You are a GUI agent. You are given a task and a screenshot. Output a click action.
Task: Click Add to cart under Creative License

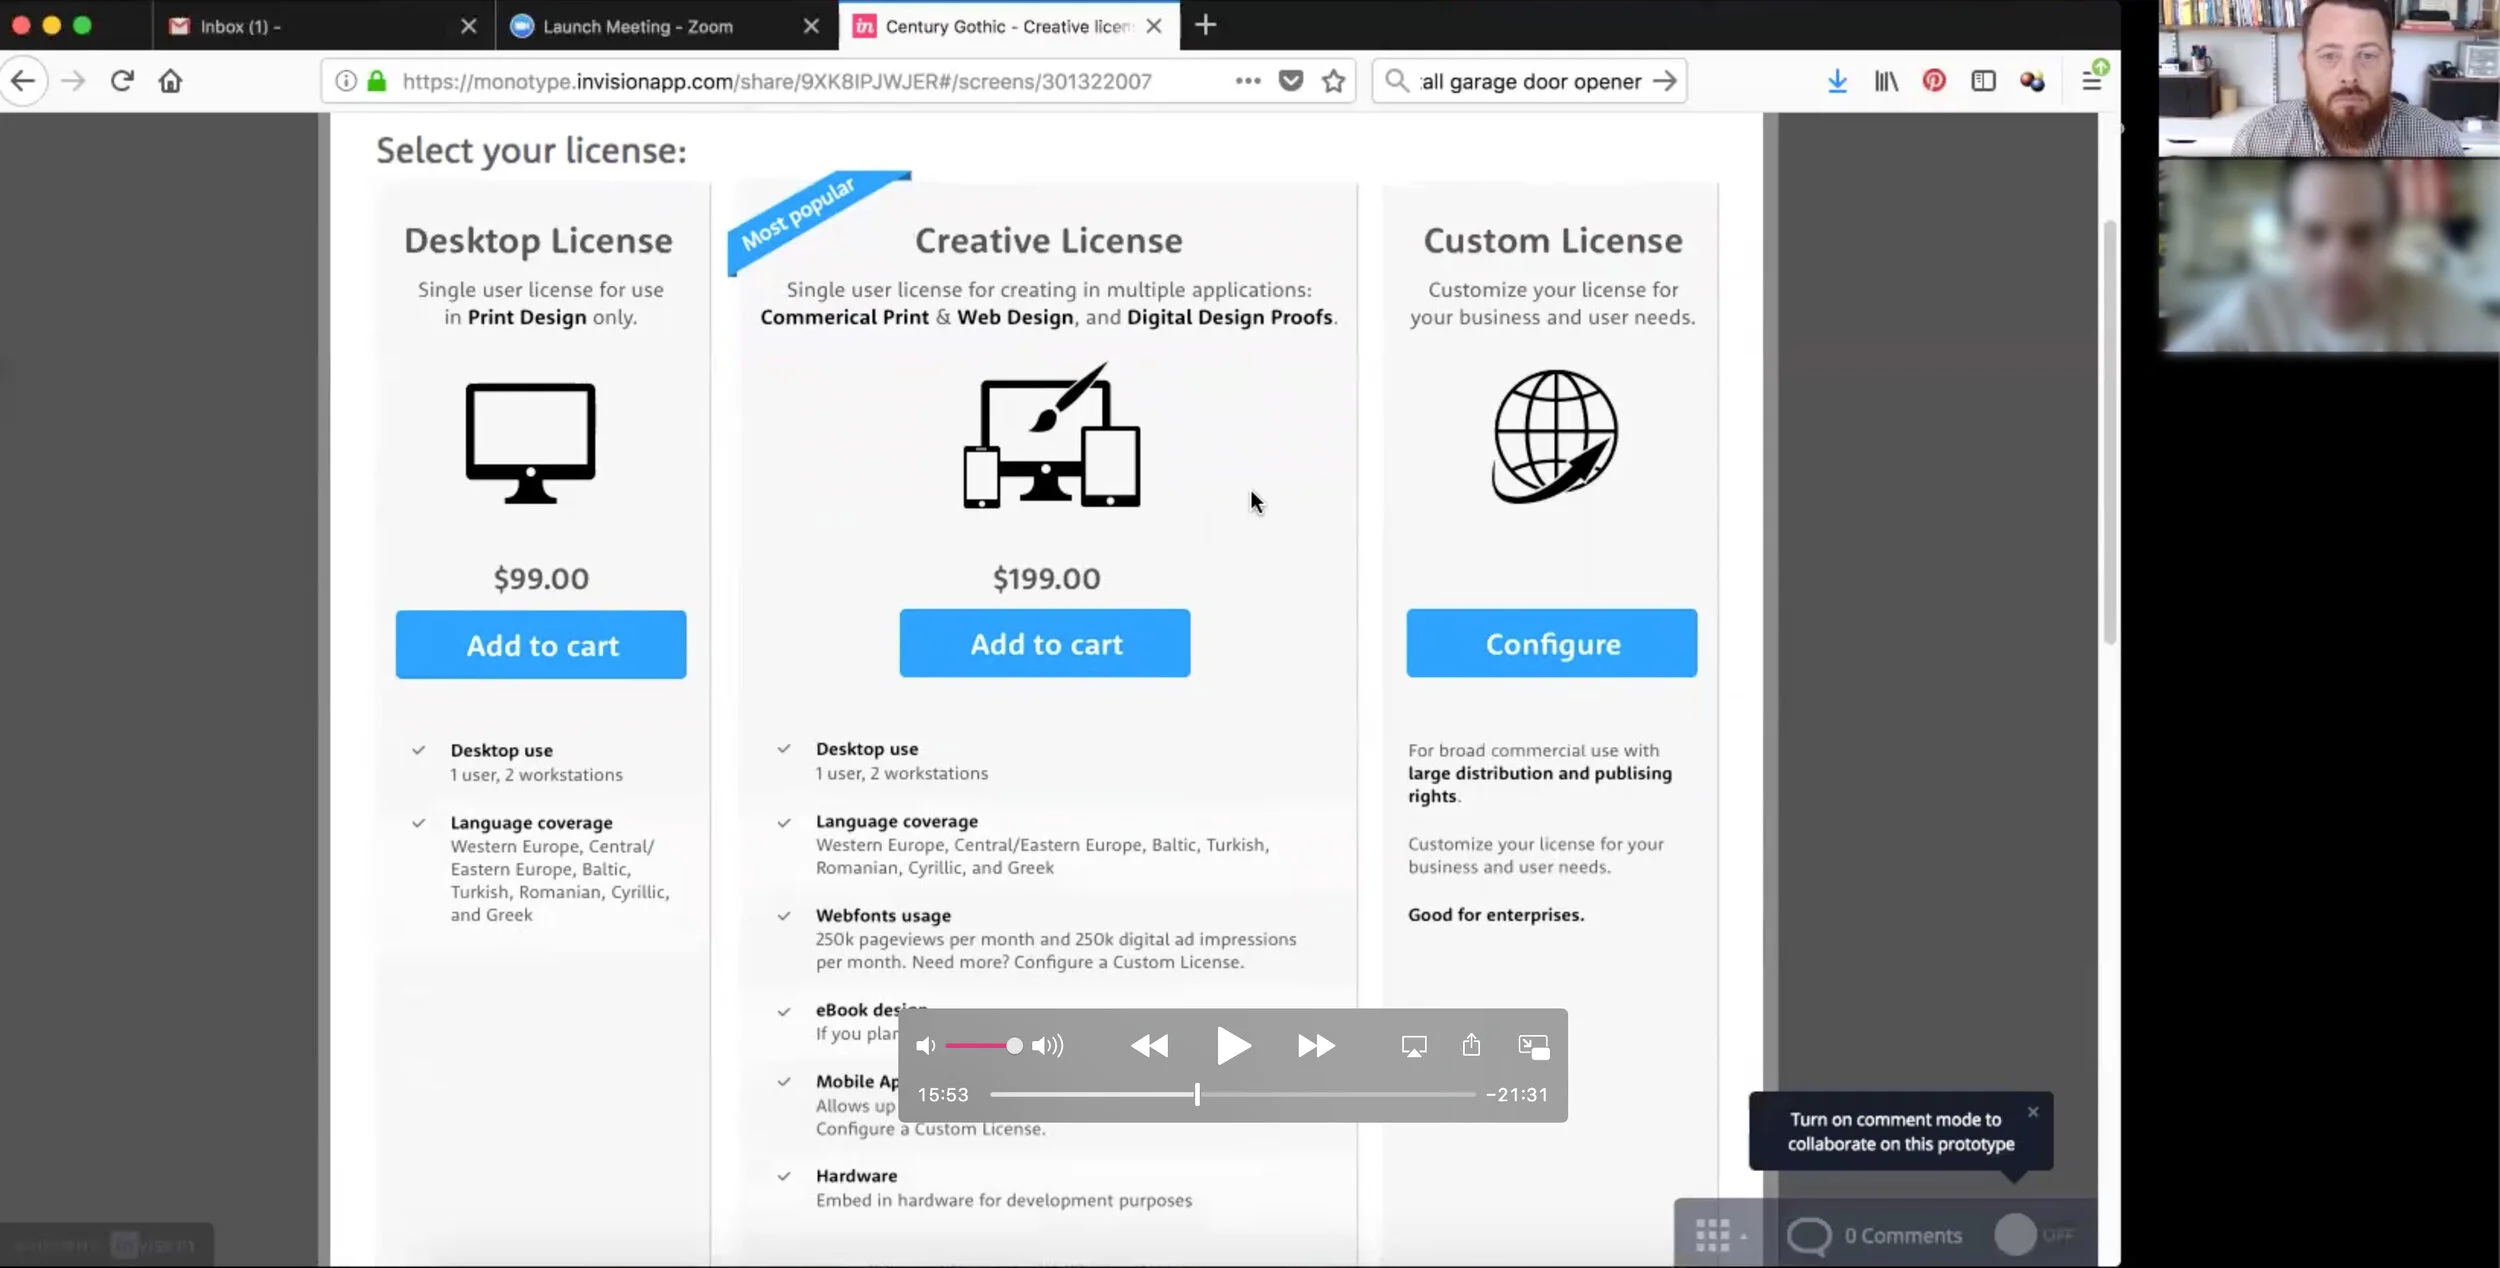click(x=1044, y=644)
